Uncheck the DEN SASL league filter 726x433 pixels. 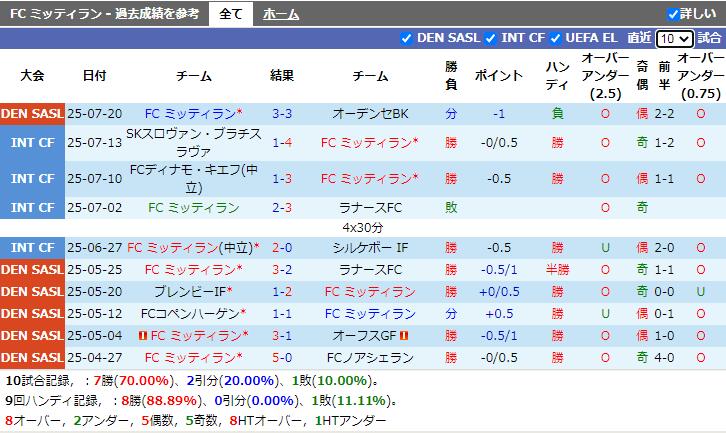coord(406,38)
